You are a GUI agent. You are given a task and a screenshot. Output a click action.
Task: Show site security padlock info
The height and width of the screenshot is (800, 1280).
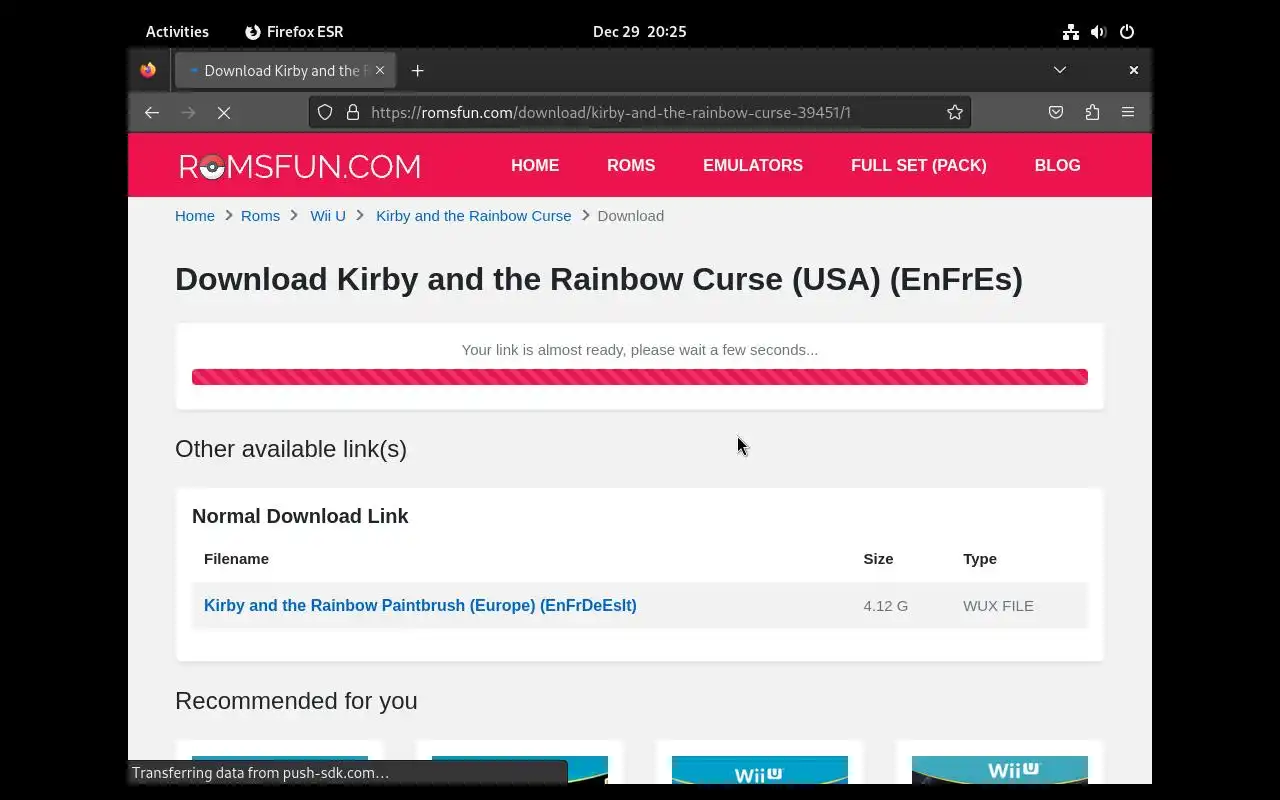[x=353, y=112]
